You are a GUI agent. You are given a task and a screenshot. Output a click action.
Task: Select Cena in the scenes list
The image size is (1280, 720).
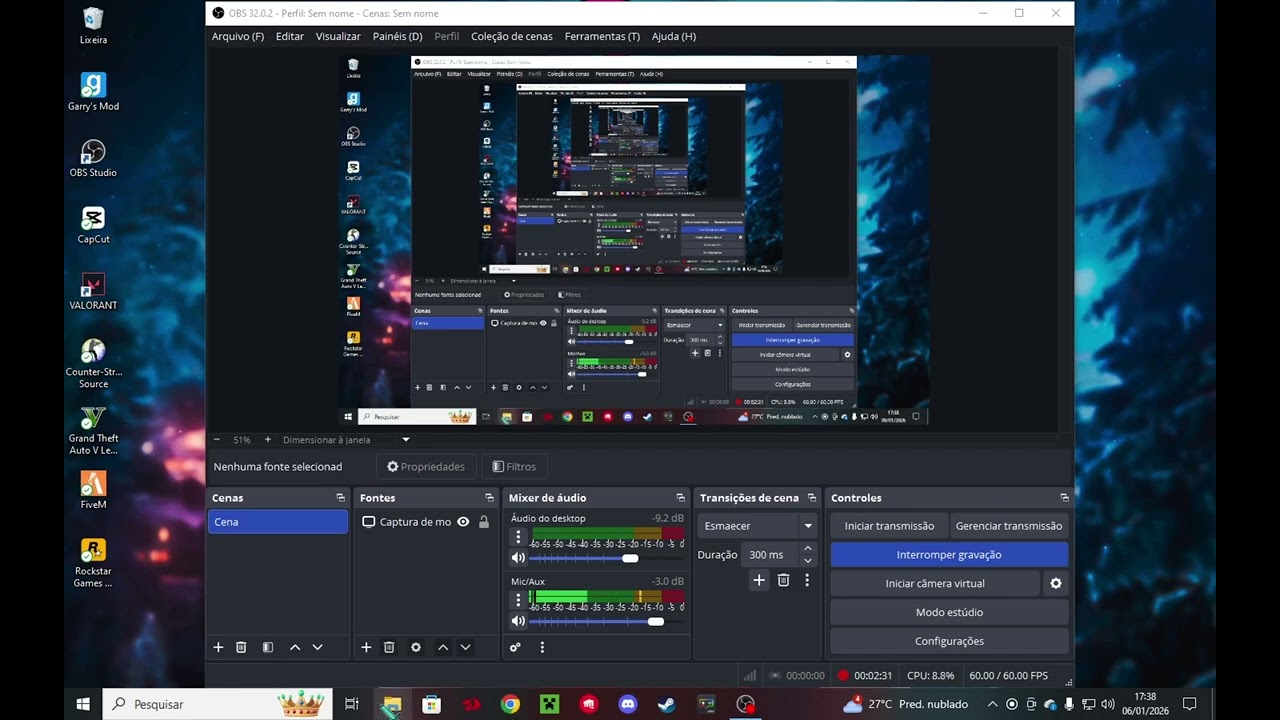[x=278, y=522]
